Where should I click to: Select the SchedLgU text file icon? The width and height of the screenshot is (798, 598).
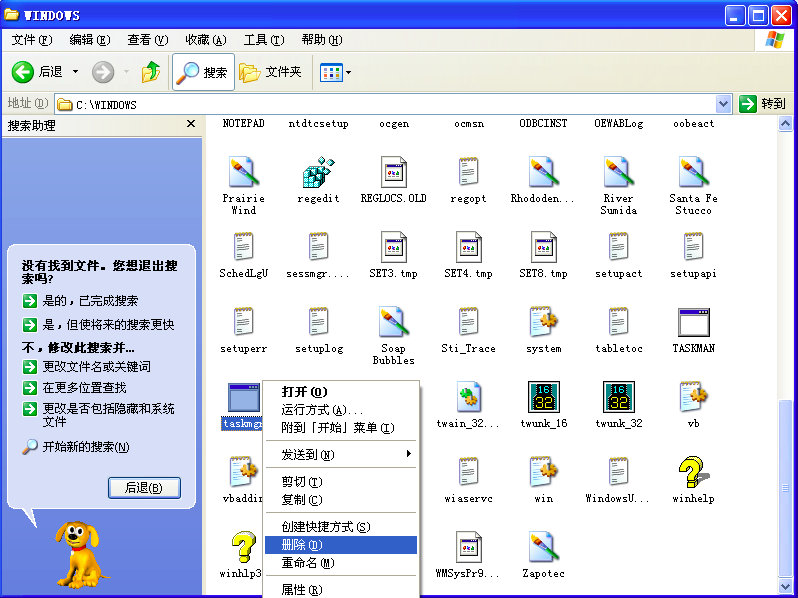click(x=243, y=246)
